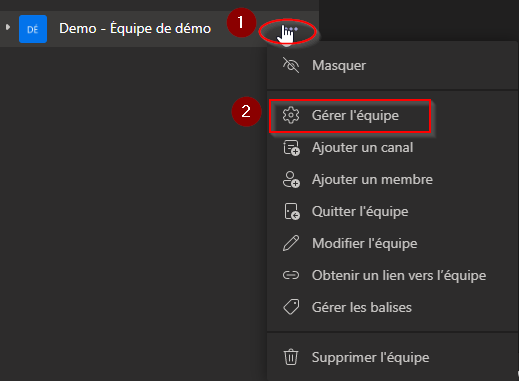Click the leave team door icon
The height and width of the screenshot is (381, 519).
tap(292, 212)
